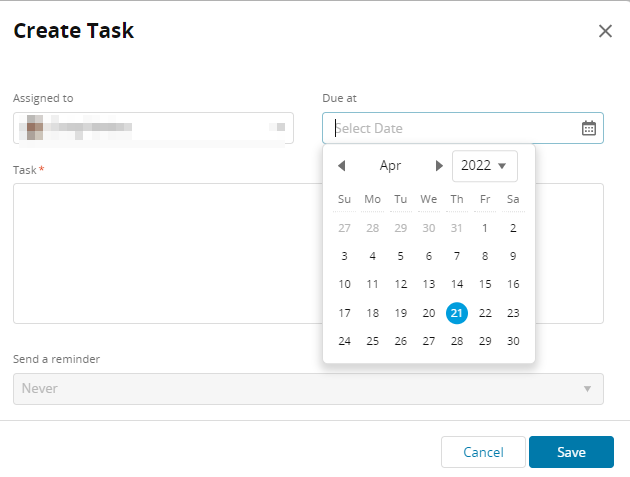Select April 21 highlighted date
The image size is (630, 477).
click(457, 313)
